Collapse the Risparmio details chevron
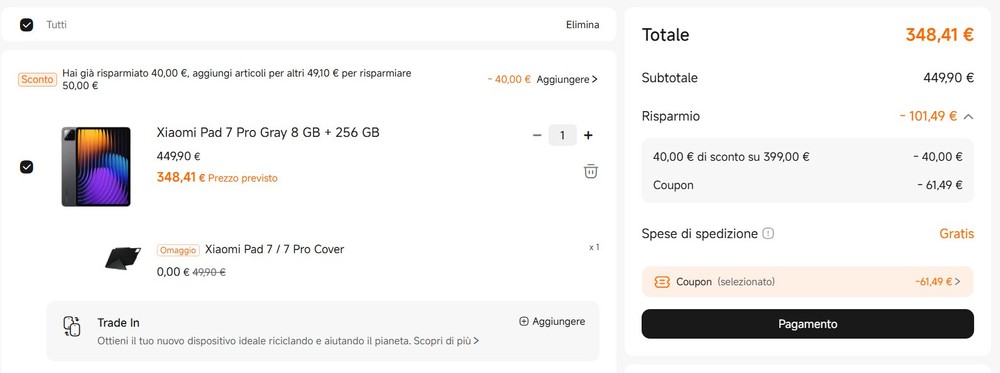The height and width of the screenshot is (373, 1000). tap(968, 117)
